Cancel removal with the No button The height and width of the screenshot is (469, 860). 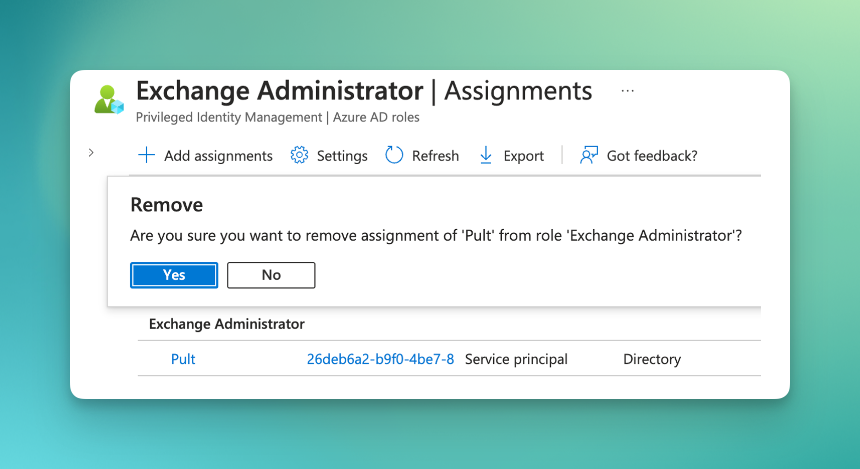click(x=271, y=275)
